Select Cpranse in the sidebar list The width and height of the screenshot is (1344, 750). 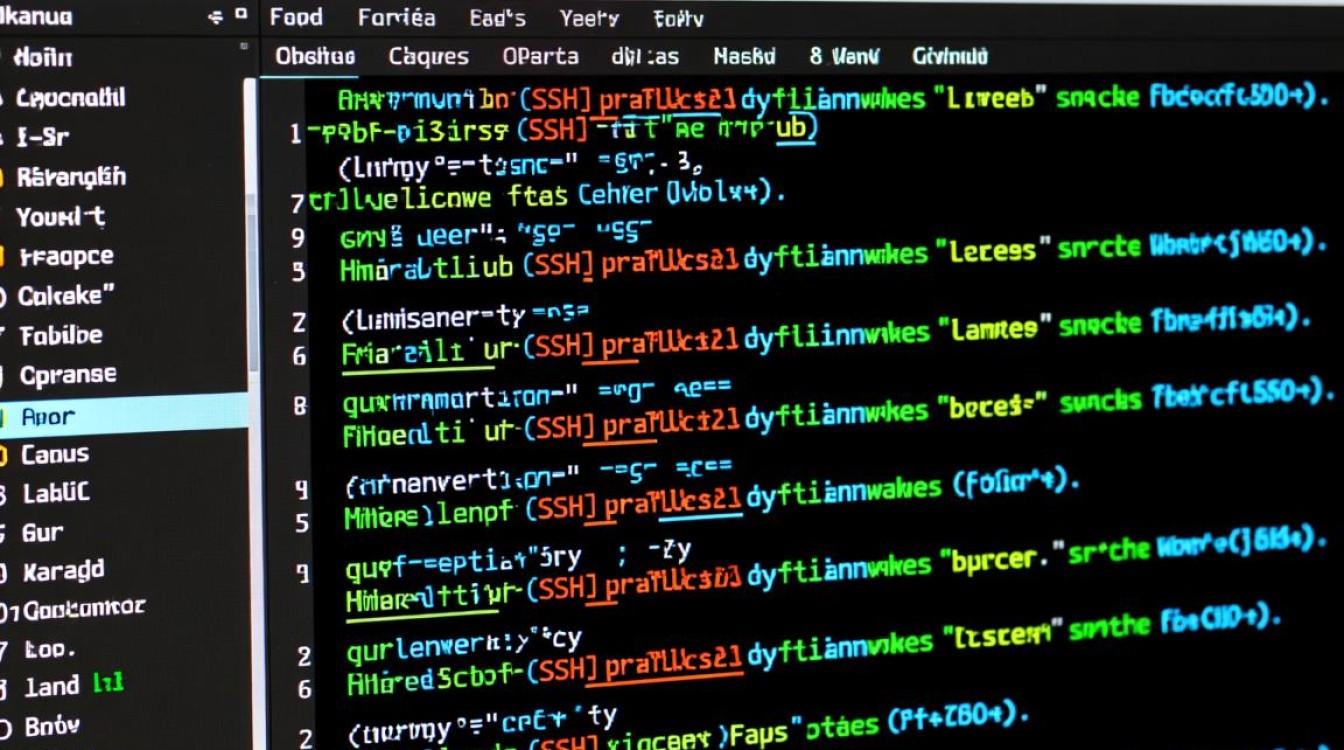coord(68,376)
